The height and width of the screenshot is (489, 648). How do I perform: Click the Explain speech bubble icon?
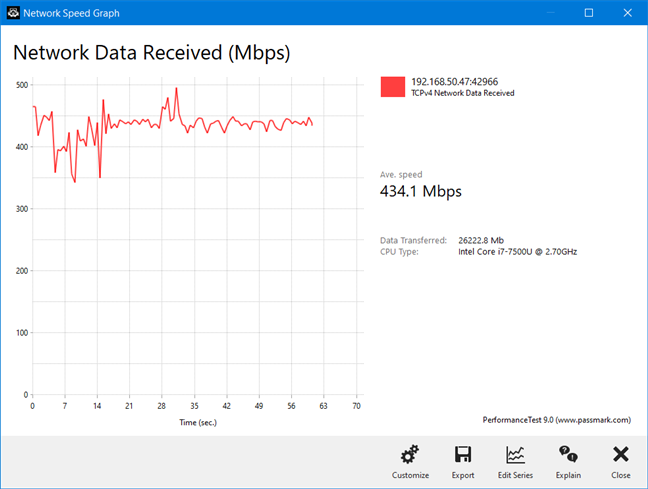[568, 454]
